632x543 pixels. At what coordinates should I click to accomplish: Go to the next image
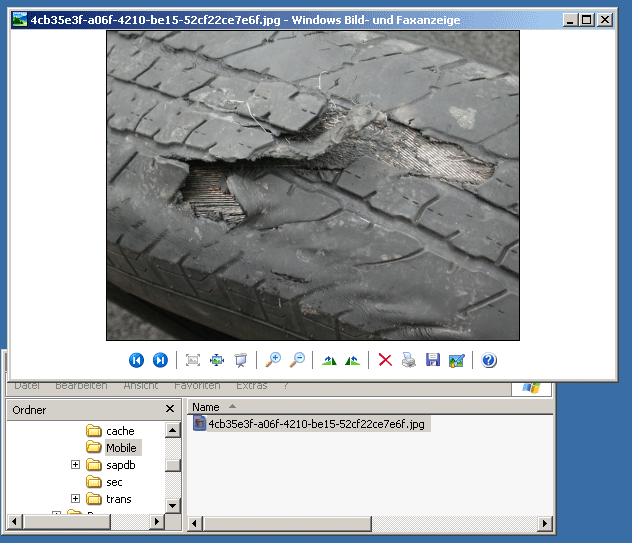(160, 360)
